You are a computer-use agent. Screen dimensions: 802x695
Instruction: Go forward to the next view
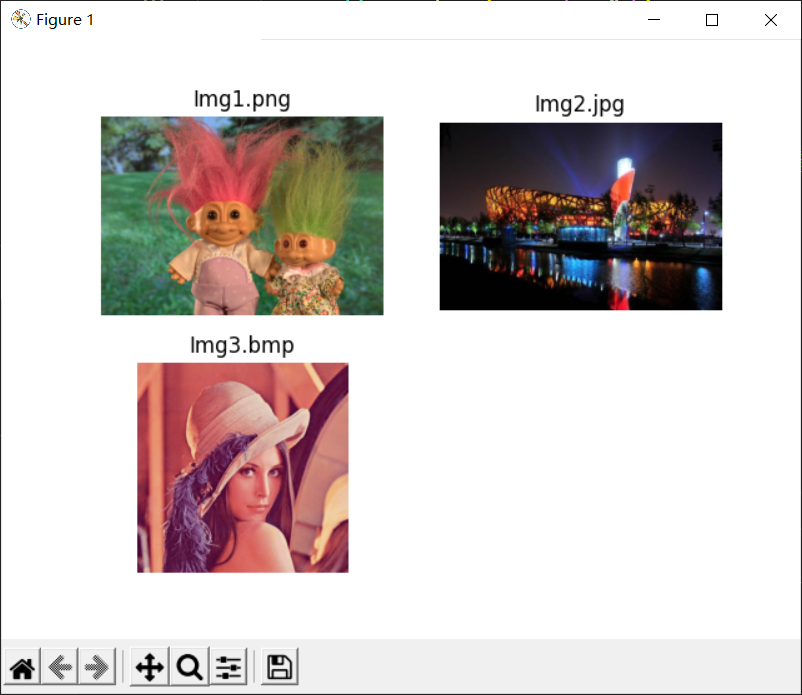(97, 667)
